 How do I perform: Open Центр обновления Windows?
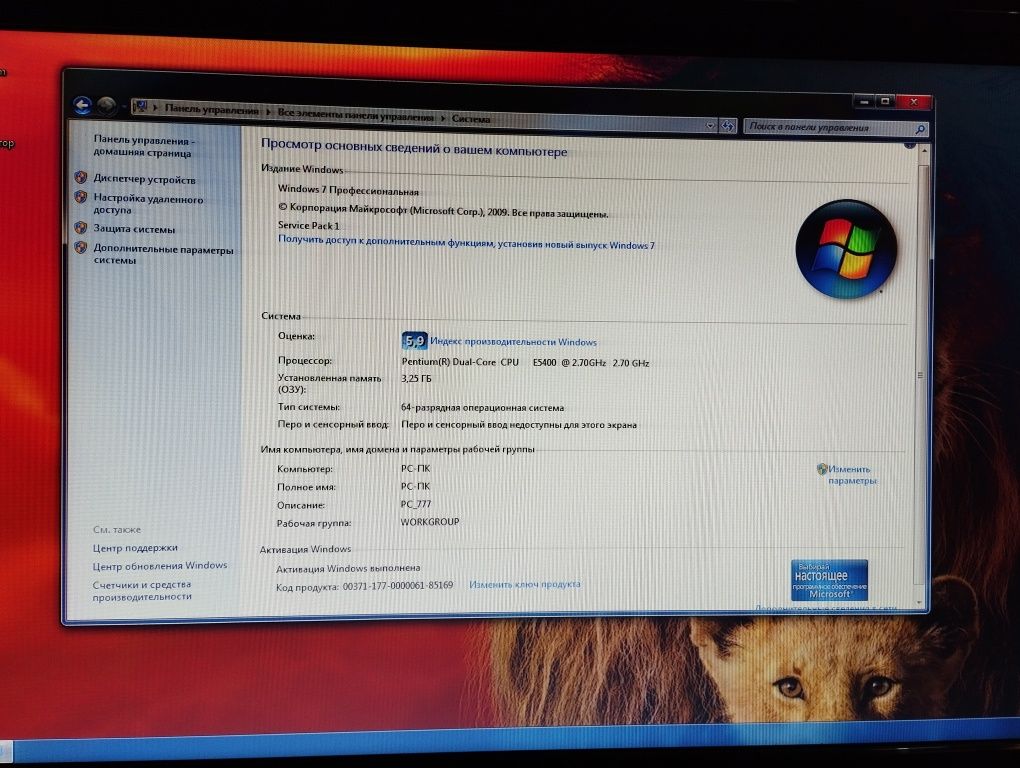[160, 566]
